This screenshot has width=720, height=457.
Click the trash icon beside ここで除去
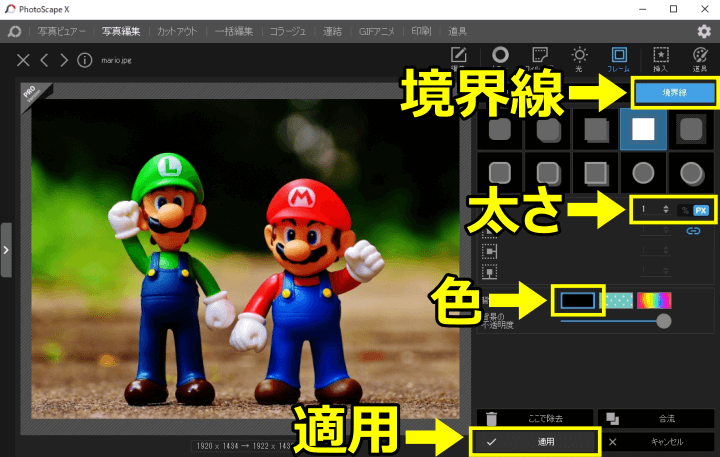[x=491, y=418]
